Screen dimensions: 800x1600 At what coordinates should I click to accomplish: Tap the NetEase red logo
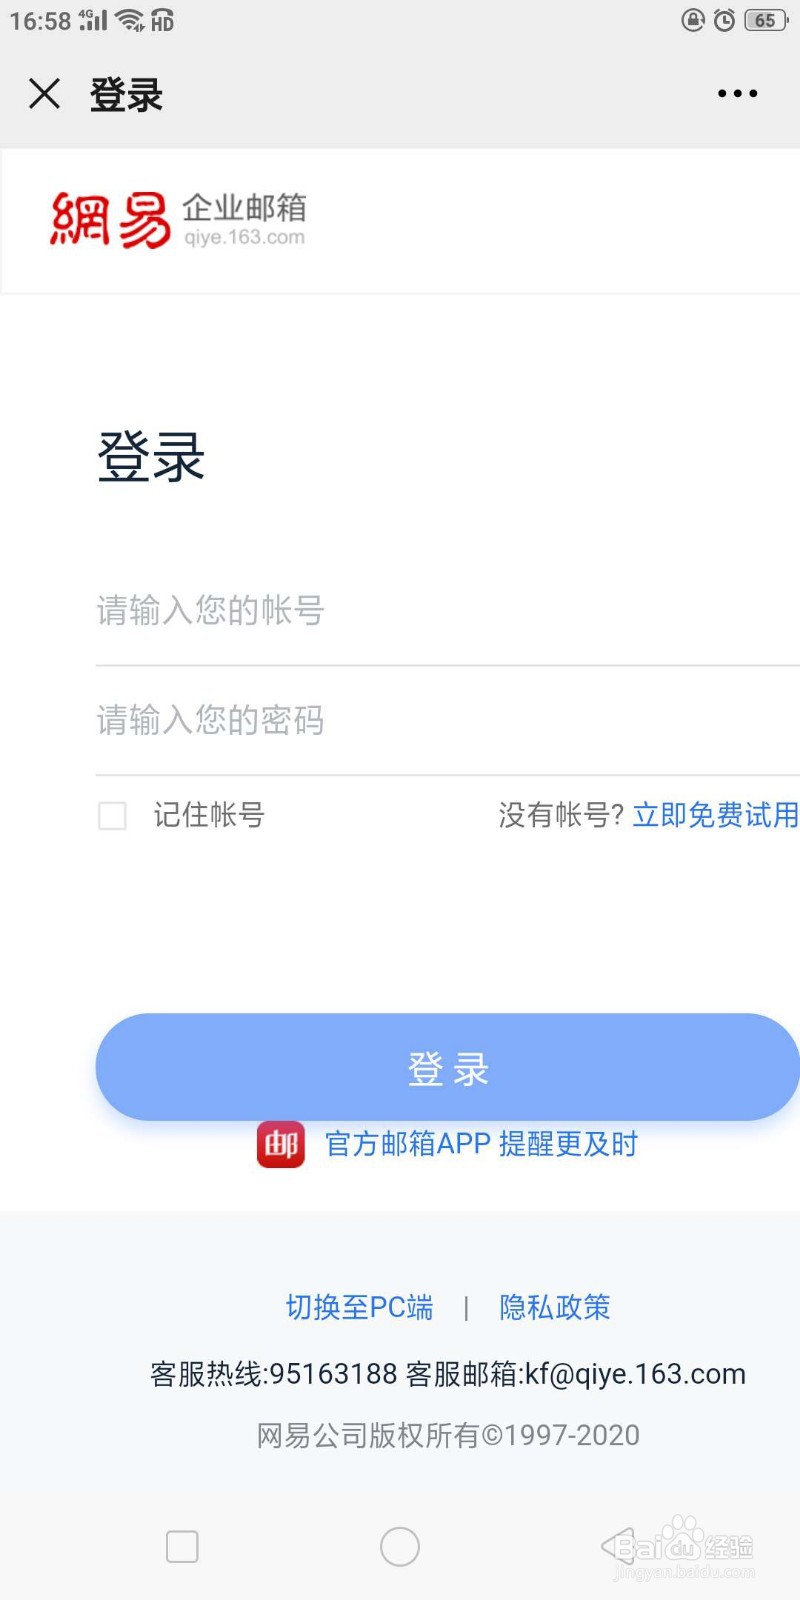pyautogui.click(x=111, y=220)
